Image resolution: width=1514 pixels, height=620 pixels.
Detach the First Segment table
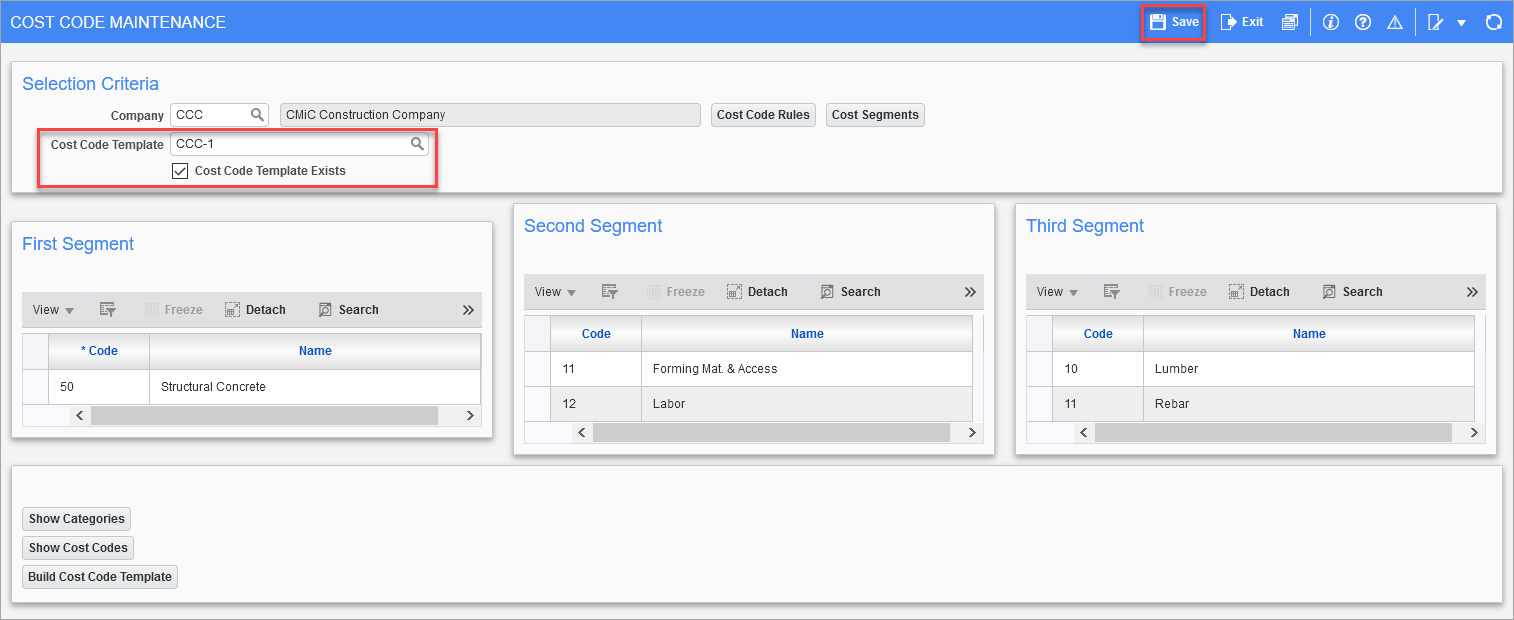point(256,310)
